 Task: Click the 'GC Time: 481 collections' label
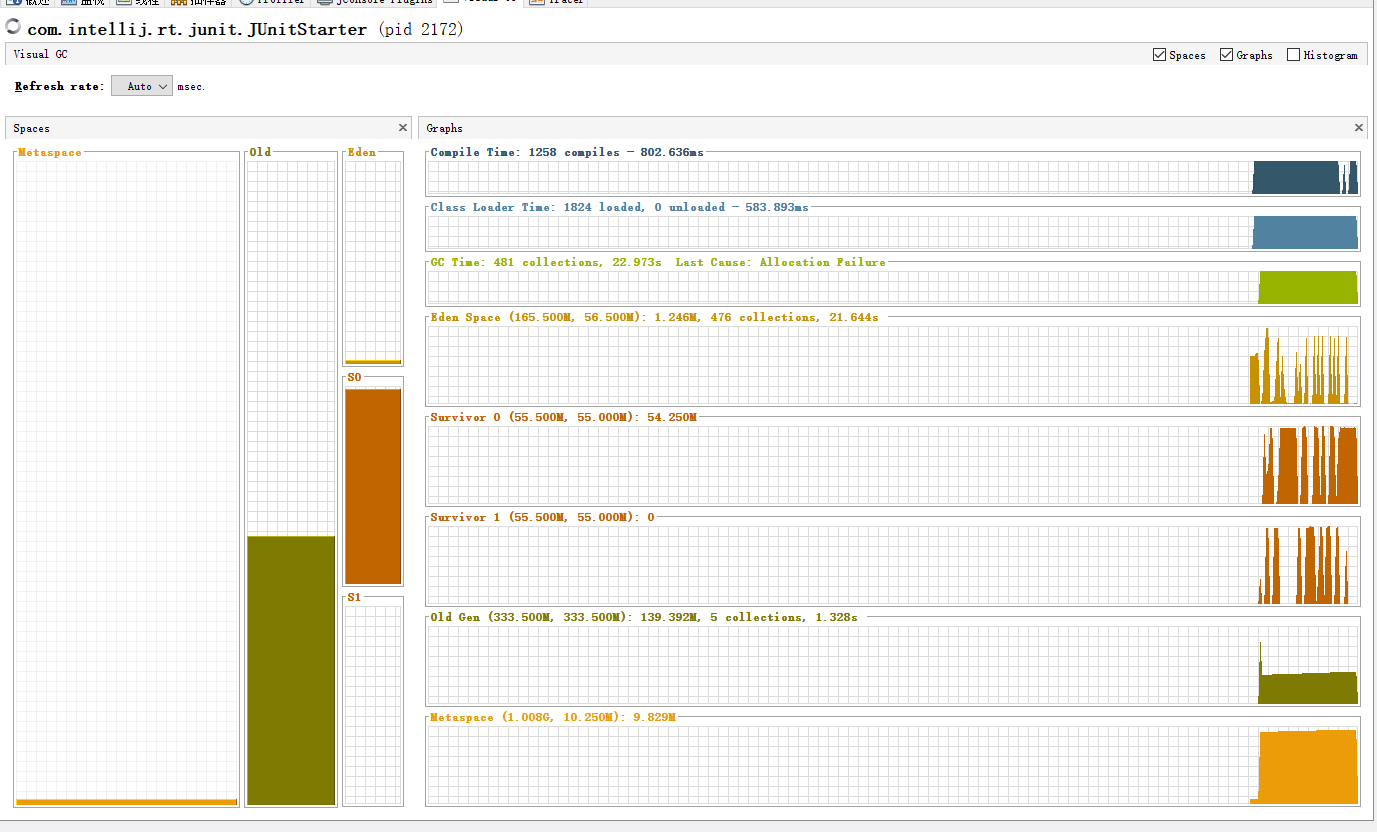coord(658,262)
